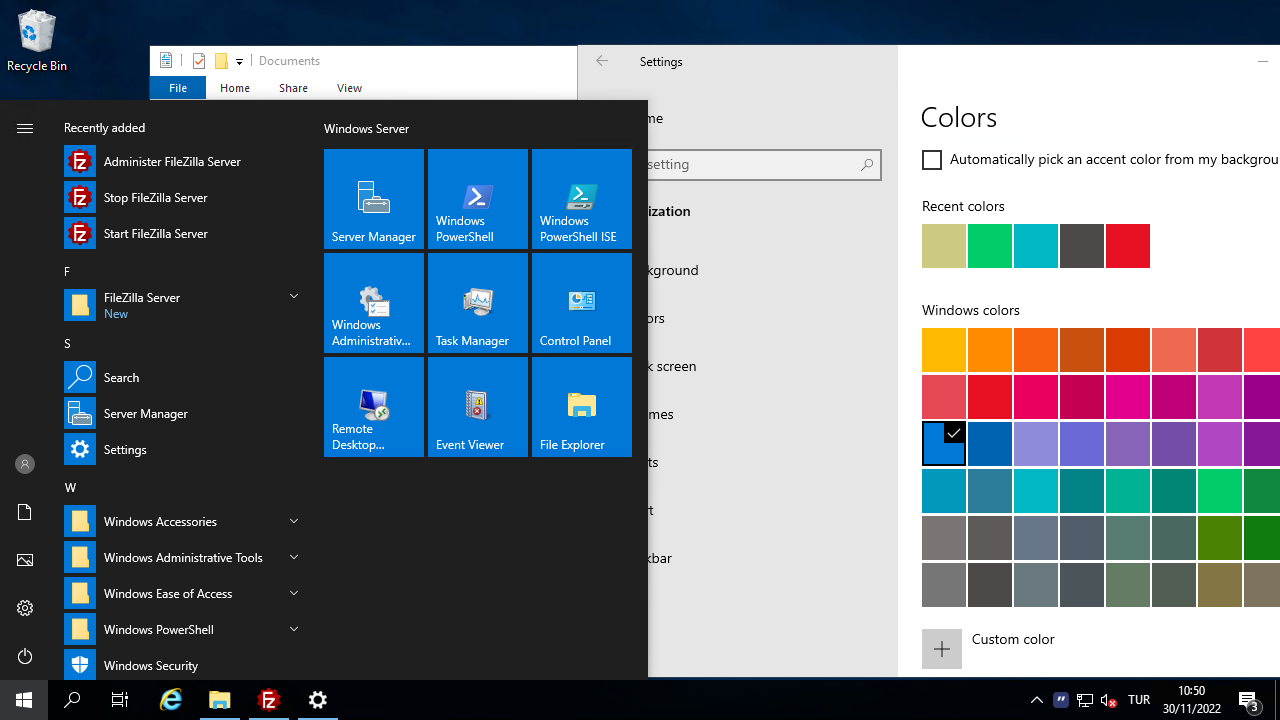This screenshot has width=1280, height=720.
Task: Select the red recent color swatch
Action: coord(1128,246)
